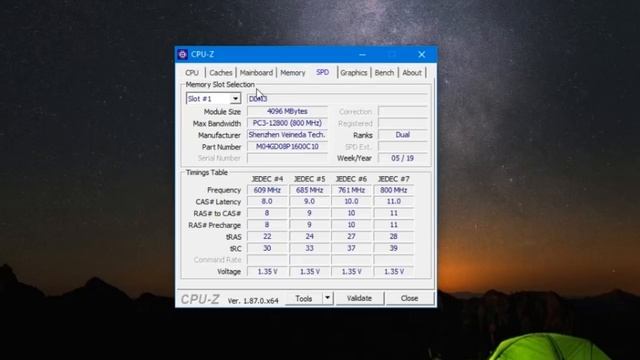
Task: Click the Part Number value M04GD08P1600C10
Action: [x=287, y=147]
